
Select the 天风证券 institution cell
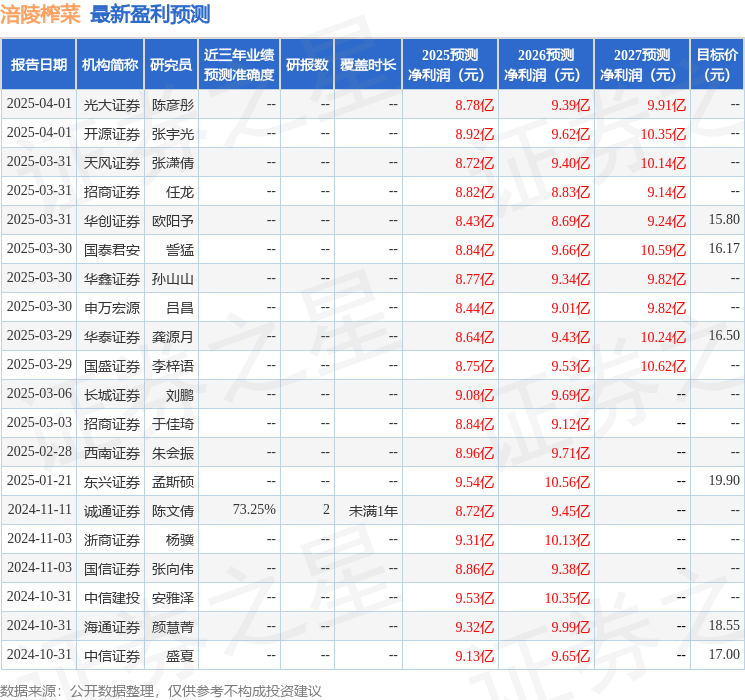point(112,163)
